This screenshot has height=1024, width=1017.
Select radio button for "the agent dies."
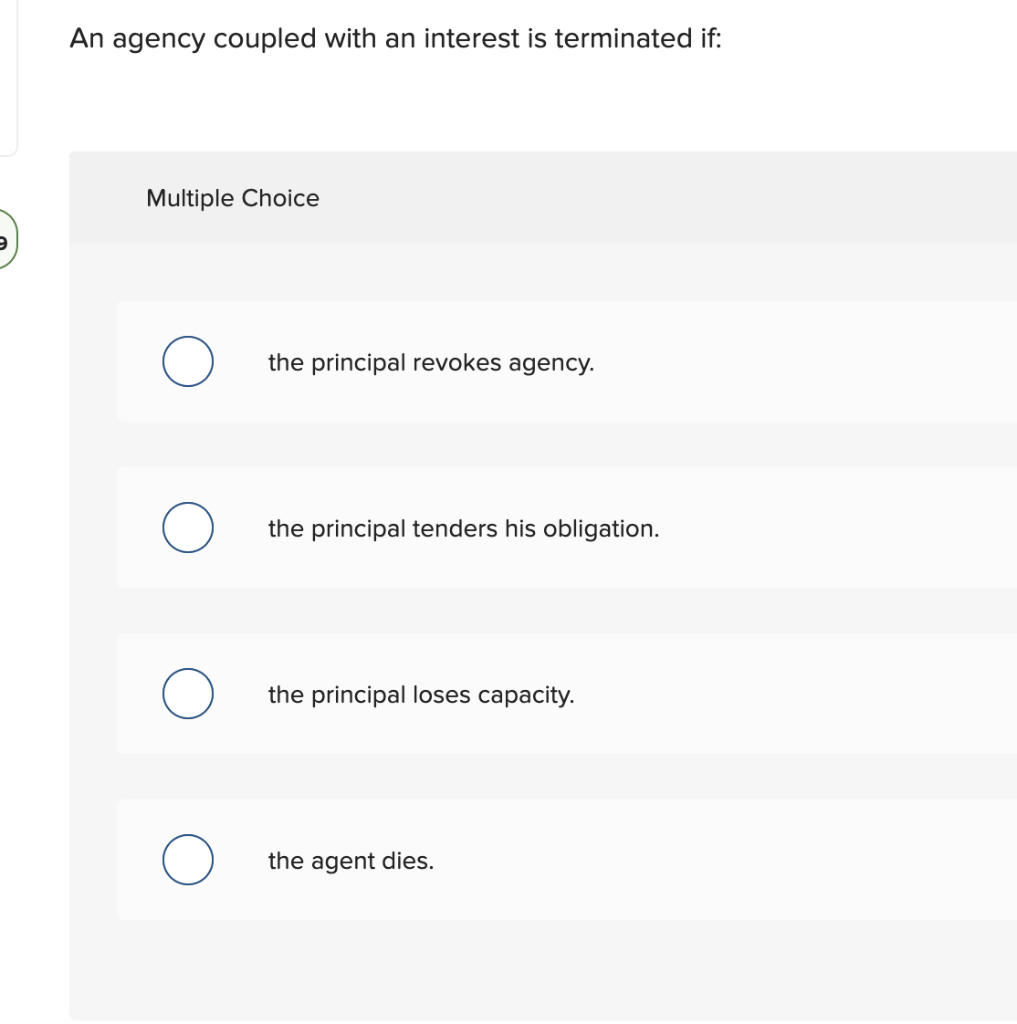[x=187, y=859]
